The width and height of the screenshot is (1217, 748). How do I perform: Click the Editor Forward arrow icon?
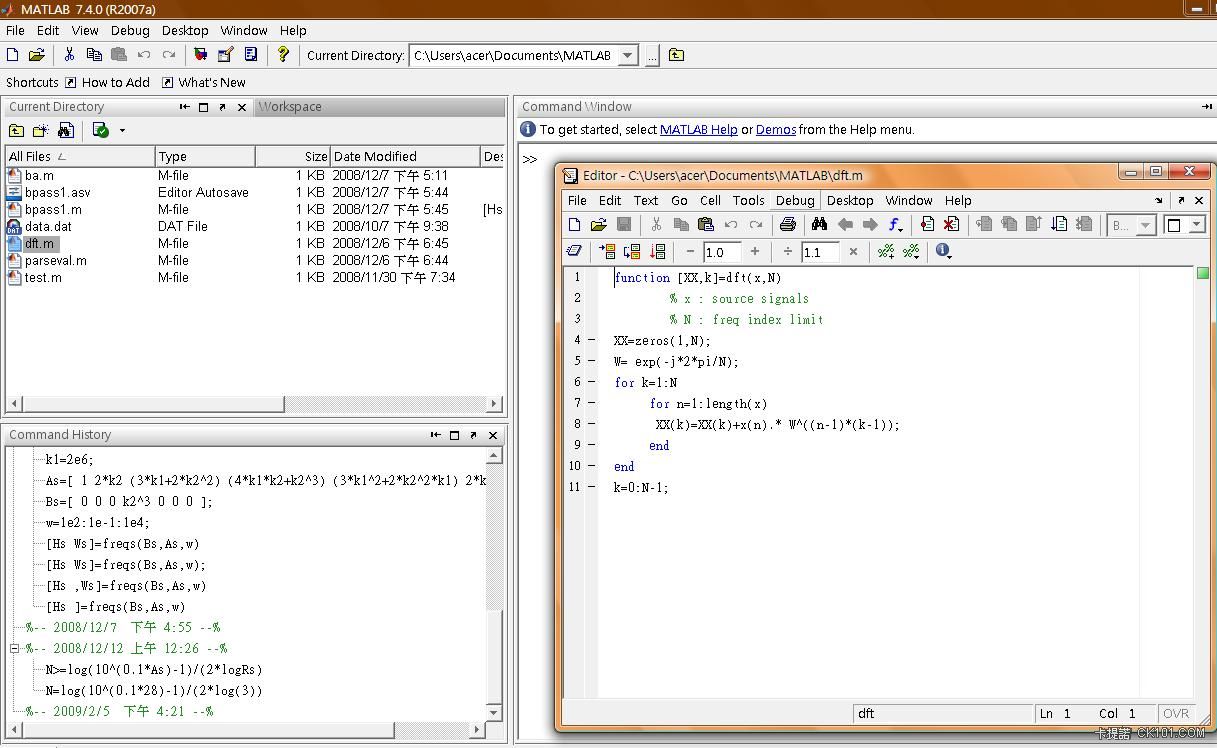point(870,225)
